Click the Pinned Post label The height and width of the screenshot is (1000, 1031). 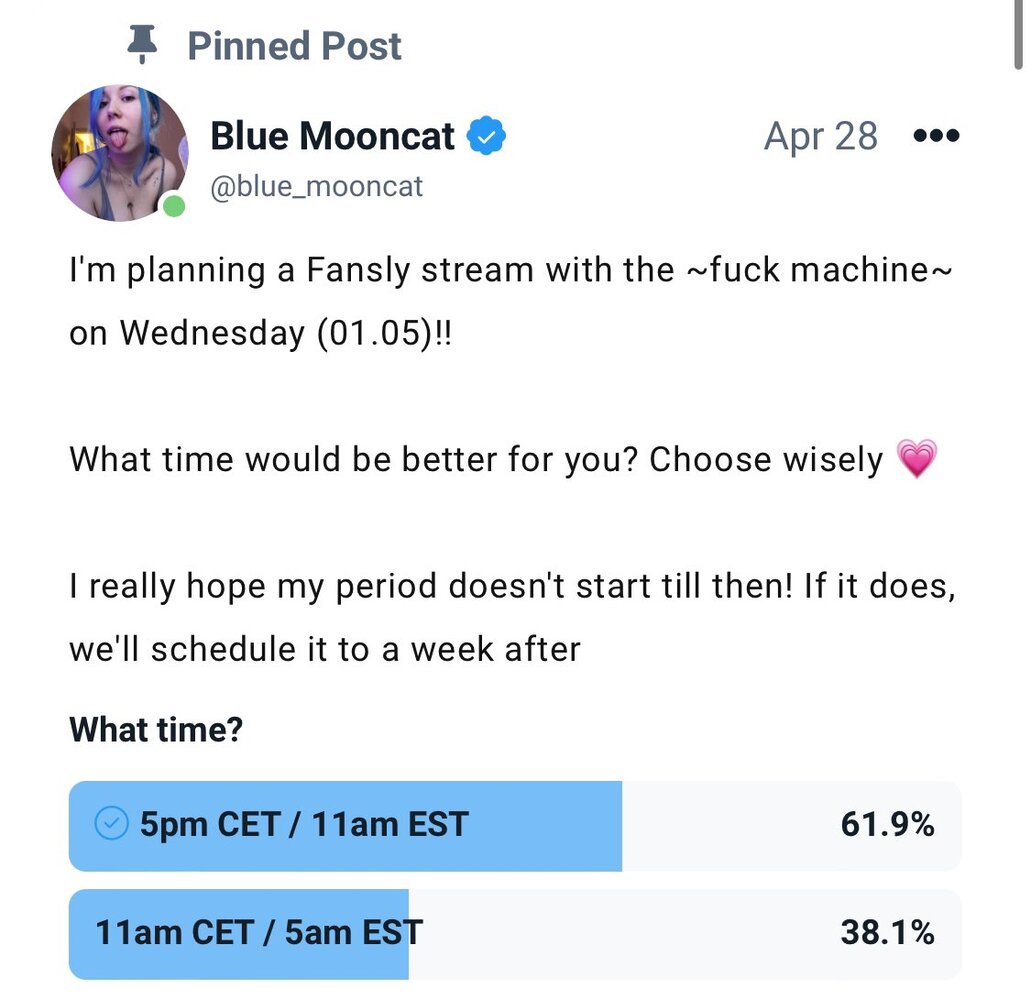tap(294, 45)
